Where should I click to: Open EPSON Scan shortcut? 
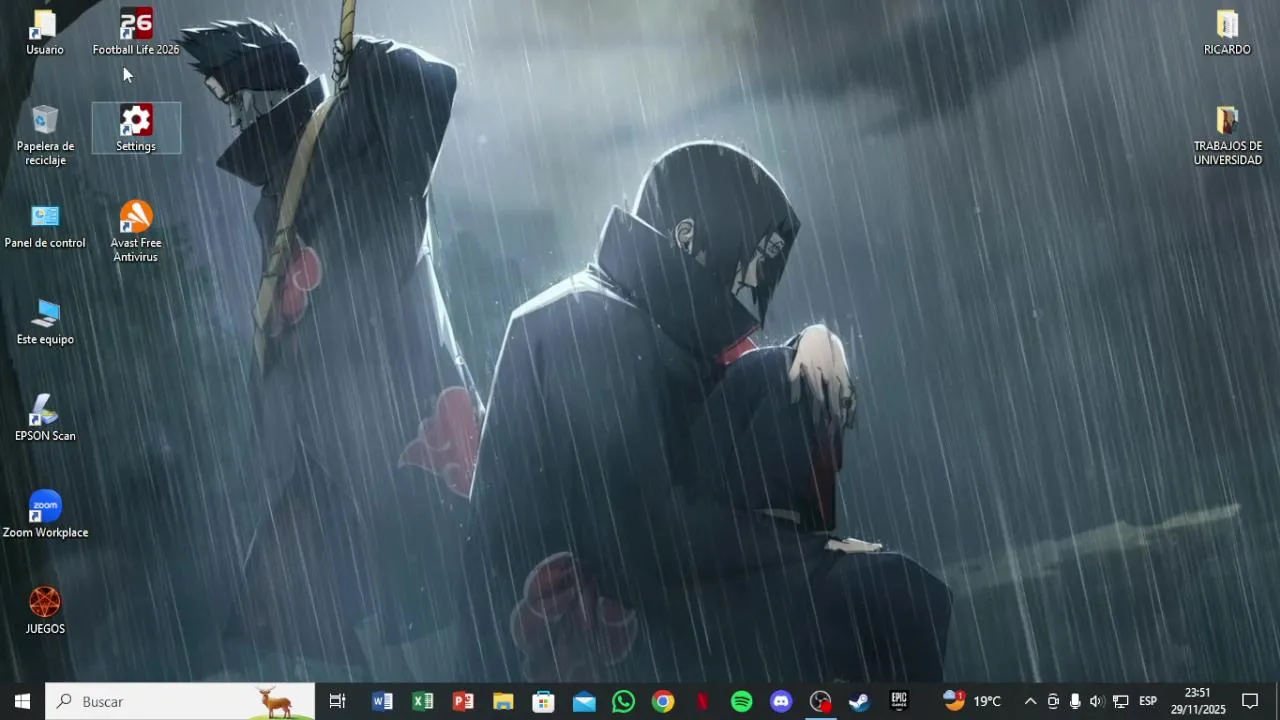pos(45,418)
